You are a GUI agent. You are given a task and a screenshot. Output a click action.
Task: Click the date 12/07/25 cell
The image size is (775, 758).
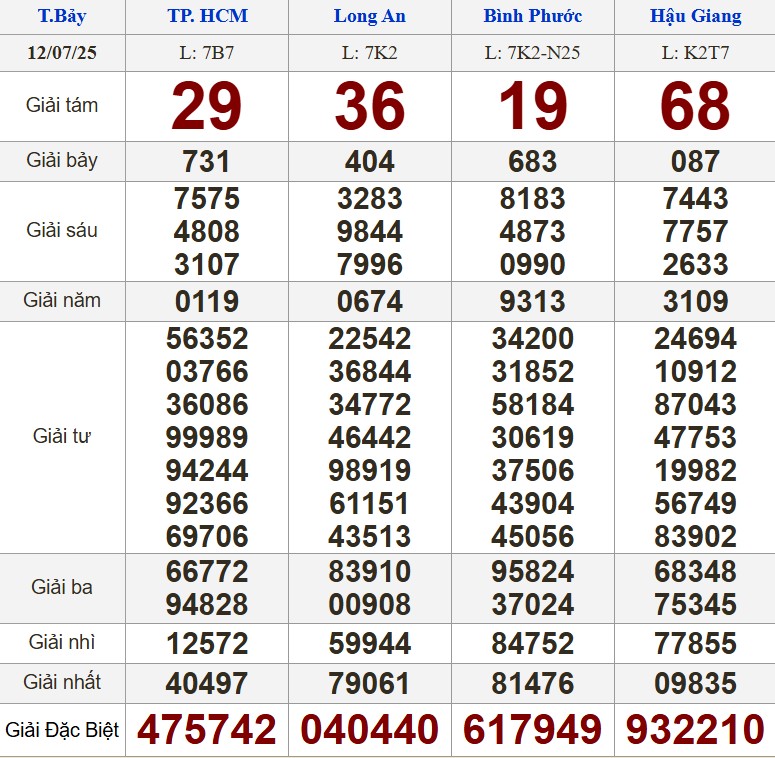coord(62,52)
